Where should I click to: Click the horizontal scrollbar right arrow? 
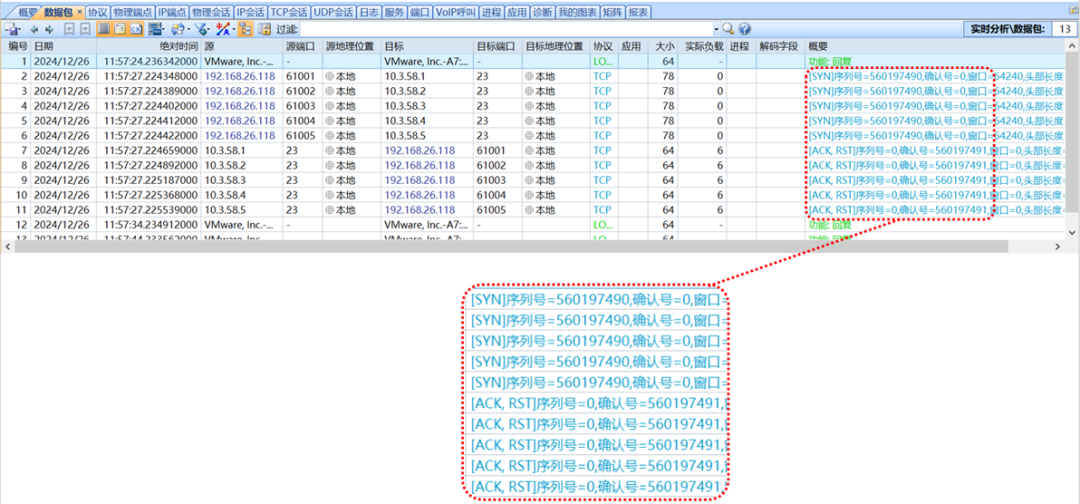point(1059,246)
